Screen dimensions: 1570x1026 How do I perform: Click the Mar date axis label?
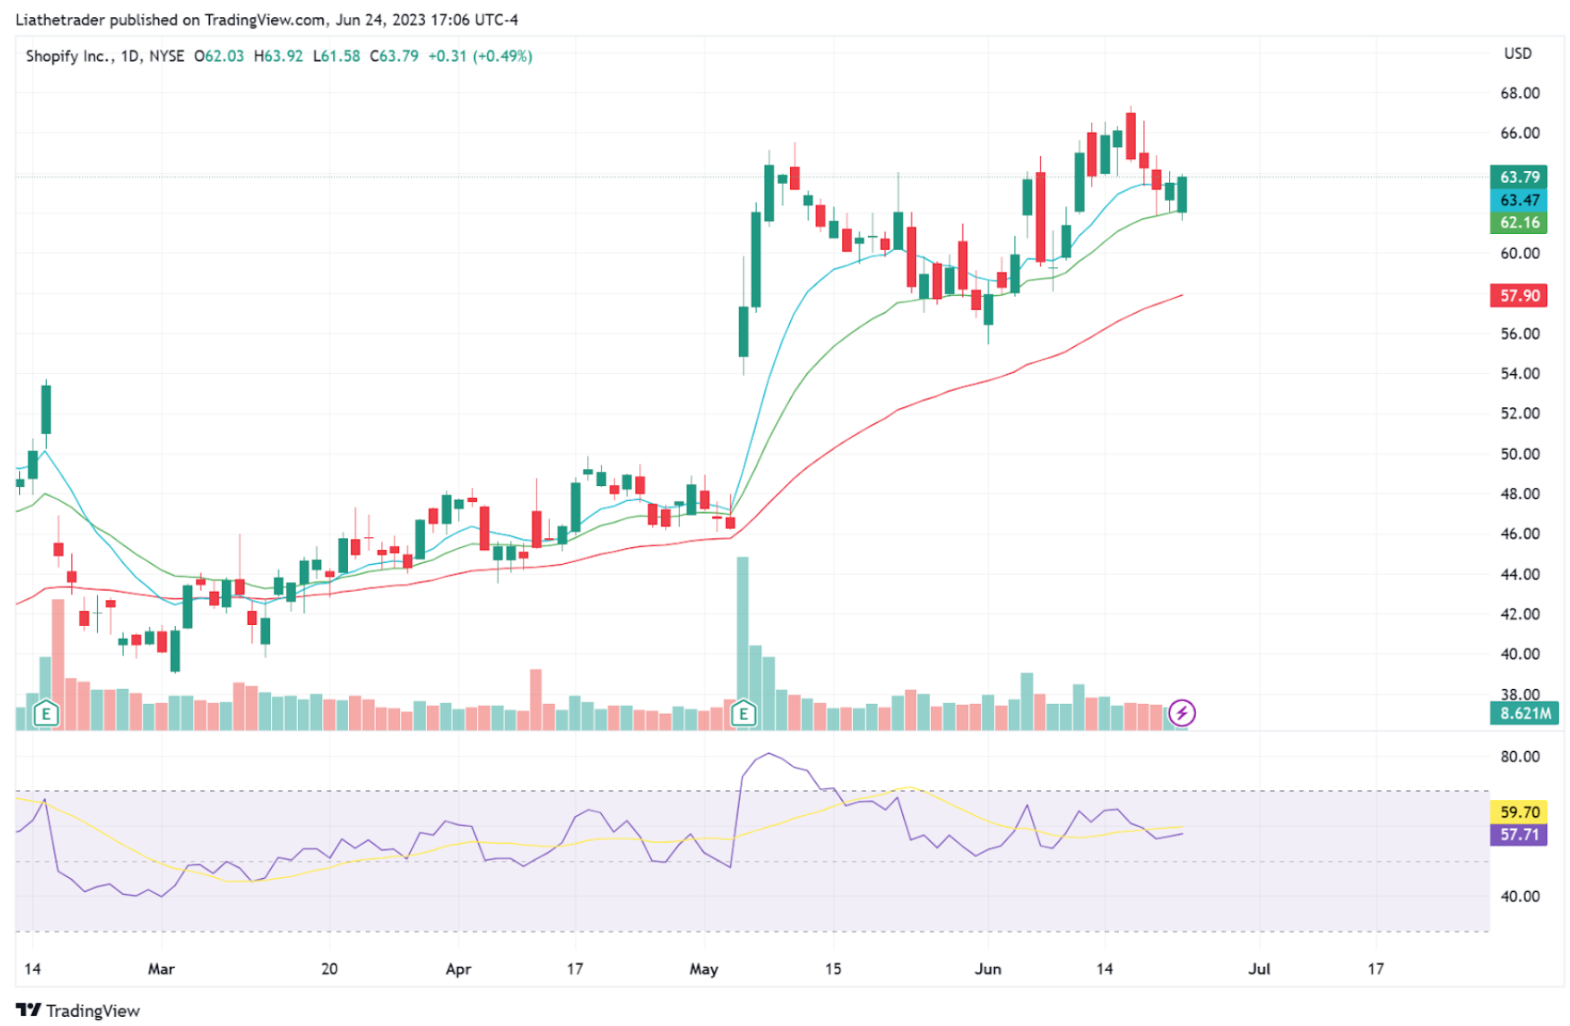161,969
